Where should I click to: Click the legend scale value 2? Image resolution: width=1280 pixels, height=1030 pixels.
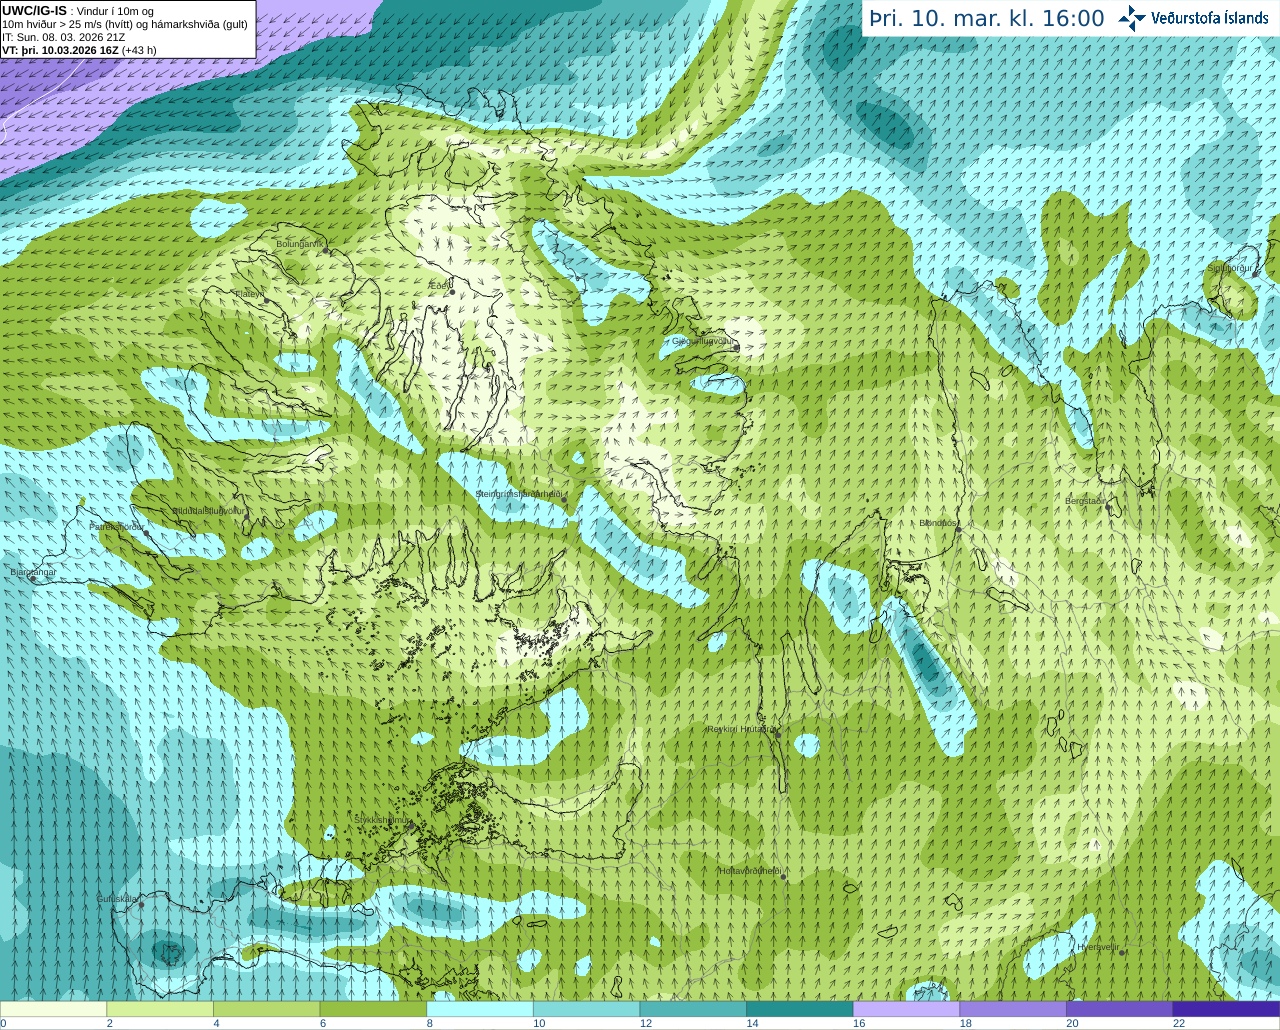(109, 1023)
